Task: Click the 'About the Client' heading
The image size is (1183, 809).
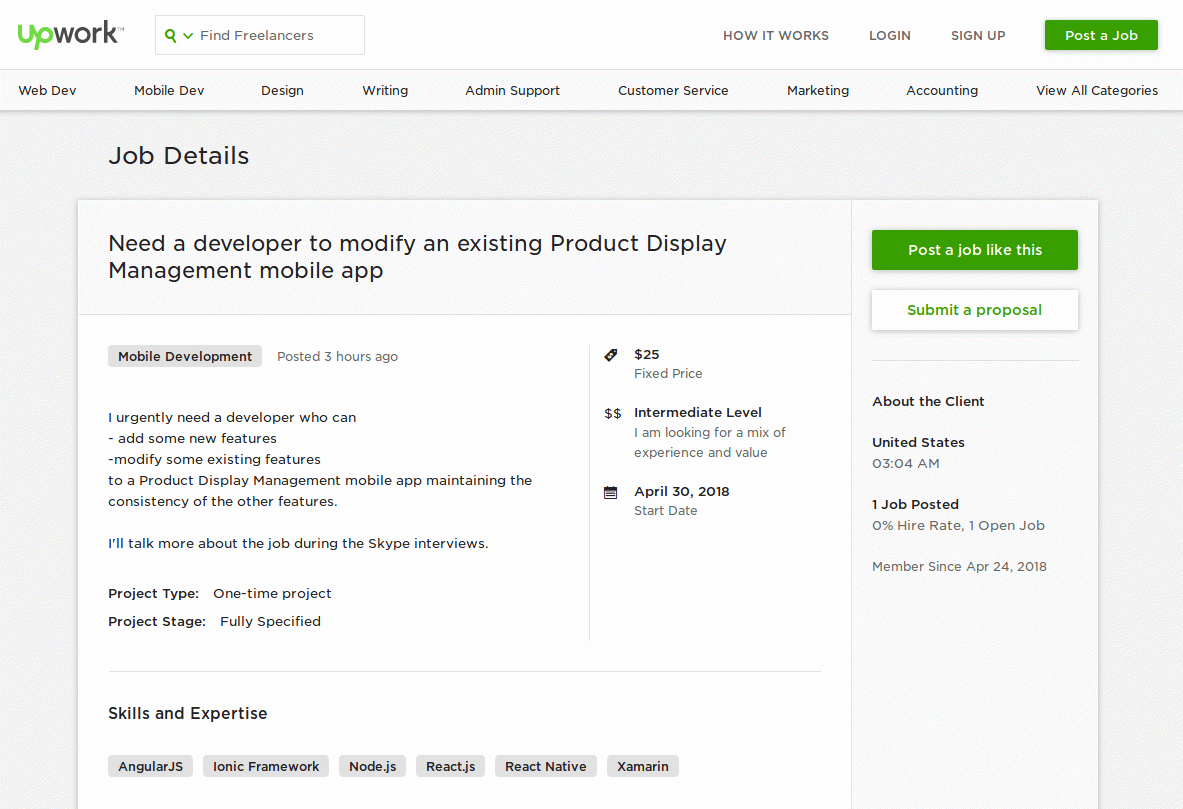Action: click(x=928, y=401)
